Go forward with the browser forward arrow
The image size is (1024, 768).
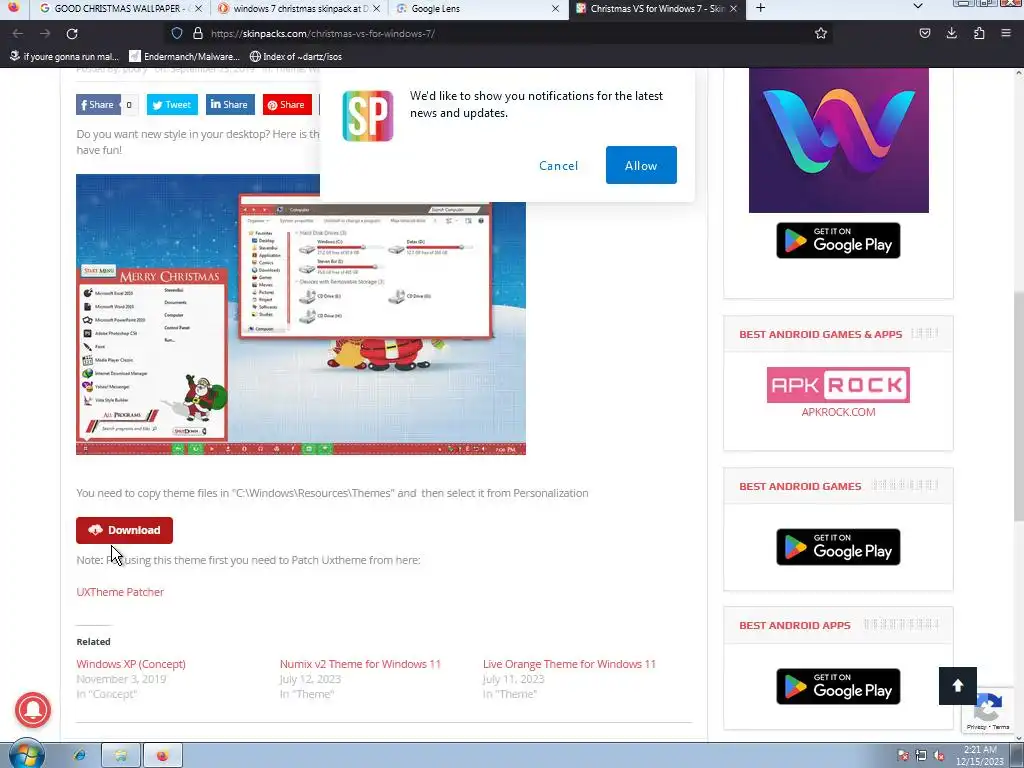44,33
